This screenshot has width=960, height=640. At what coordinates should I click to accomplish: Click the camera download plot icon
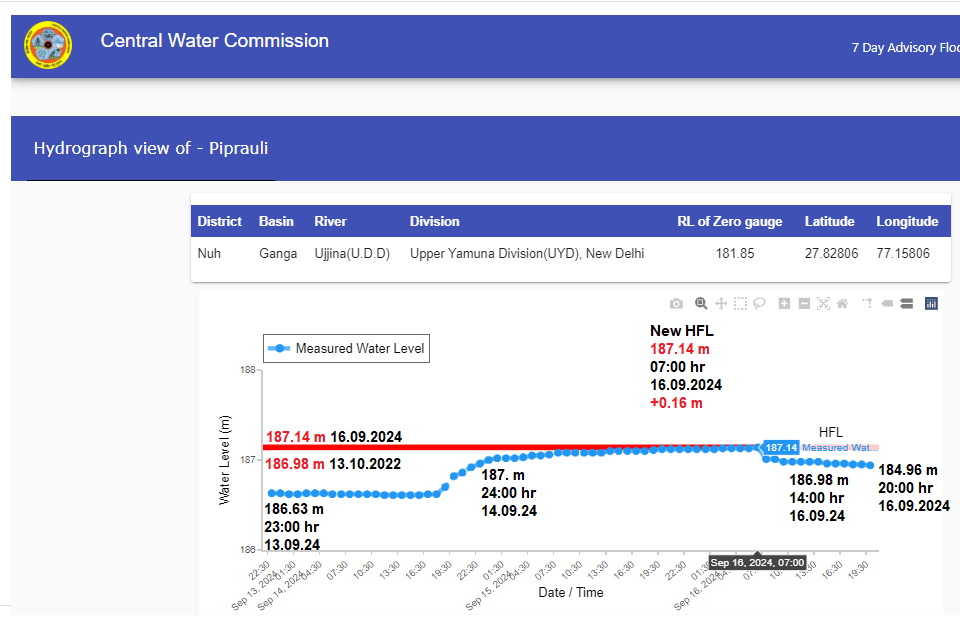[x=677, y=304]
